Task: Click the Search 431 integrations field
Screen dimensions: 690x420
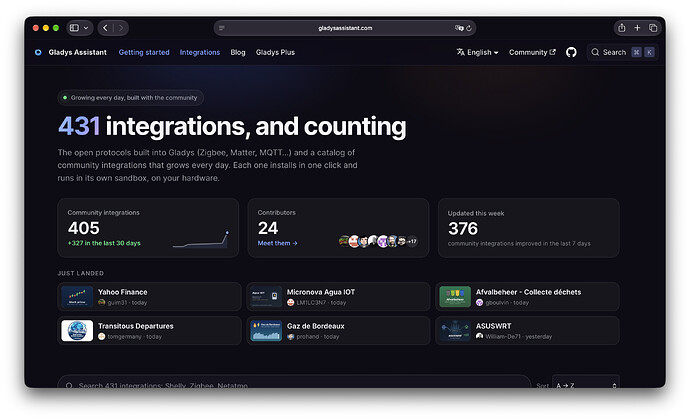Action: [294, 382]
